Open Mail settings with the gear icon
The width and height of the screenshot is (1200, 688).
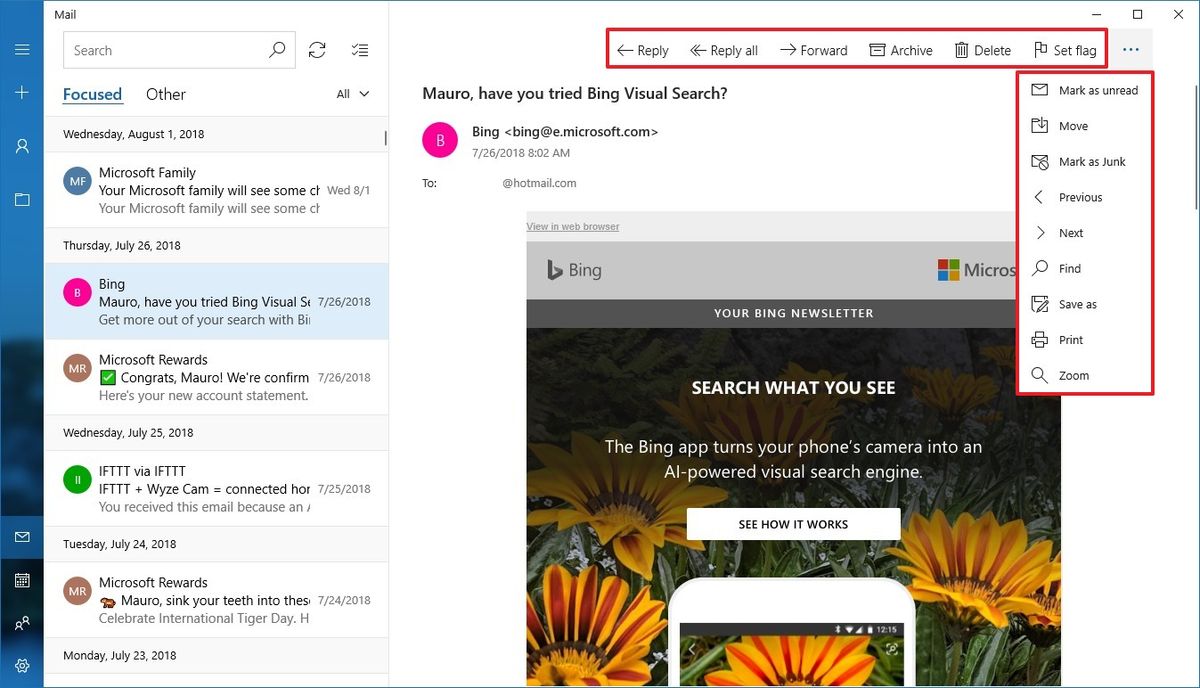pos(22,665)
